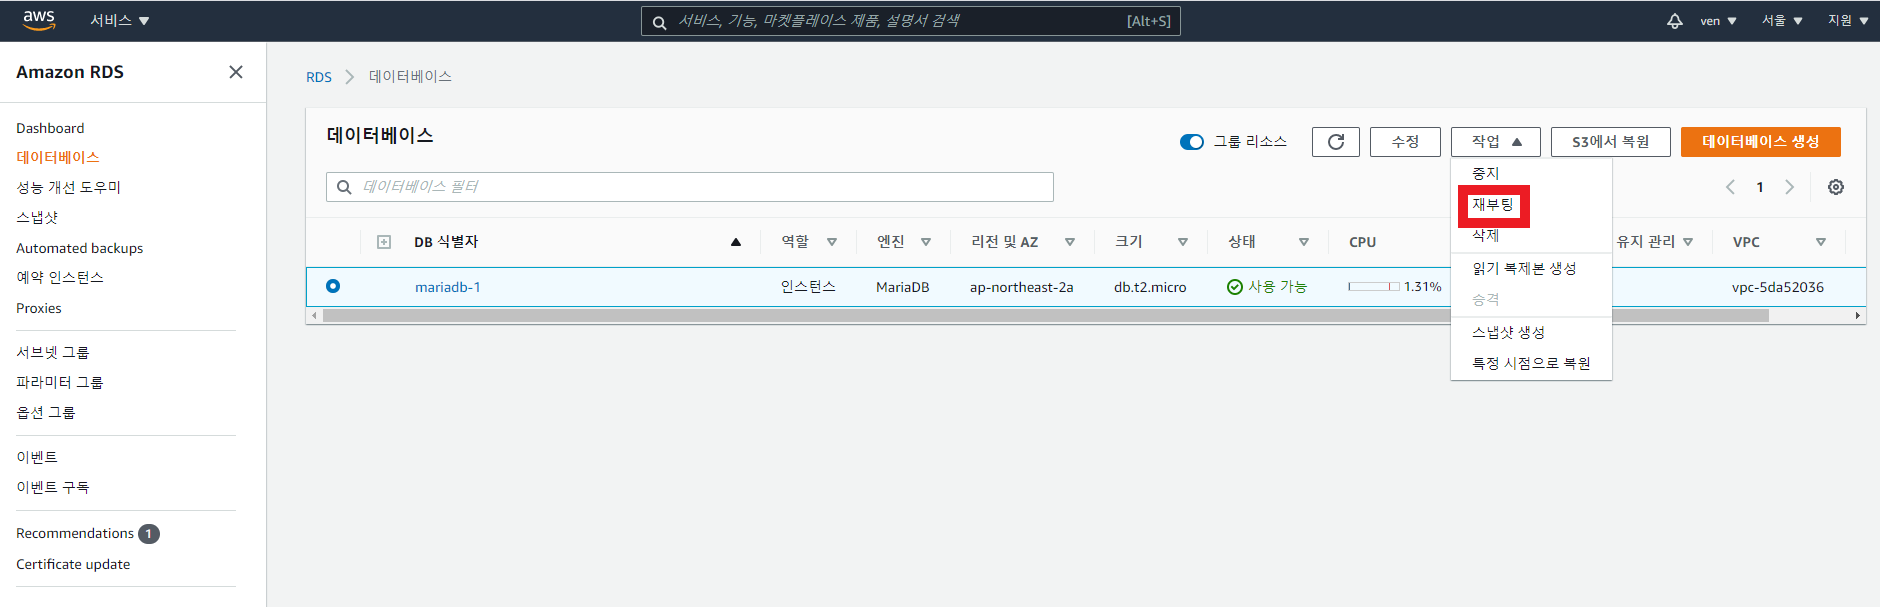Open 이벤트 in sidebar
Image resolution: width=1880 pixels, height=607 pixels.
[x=37, y=458]
